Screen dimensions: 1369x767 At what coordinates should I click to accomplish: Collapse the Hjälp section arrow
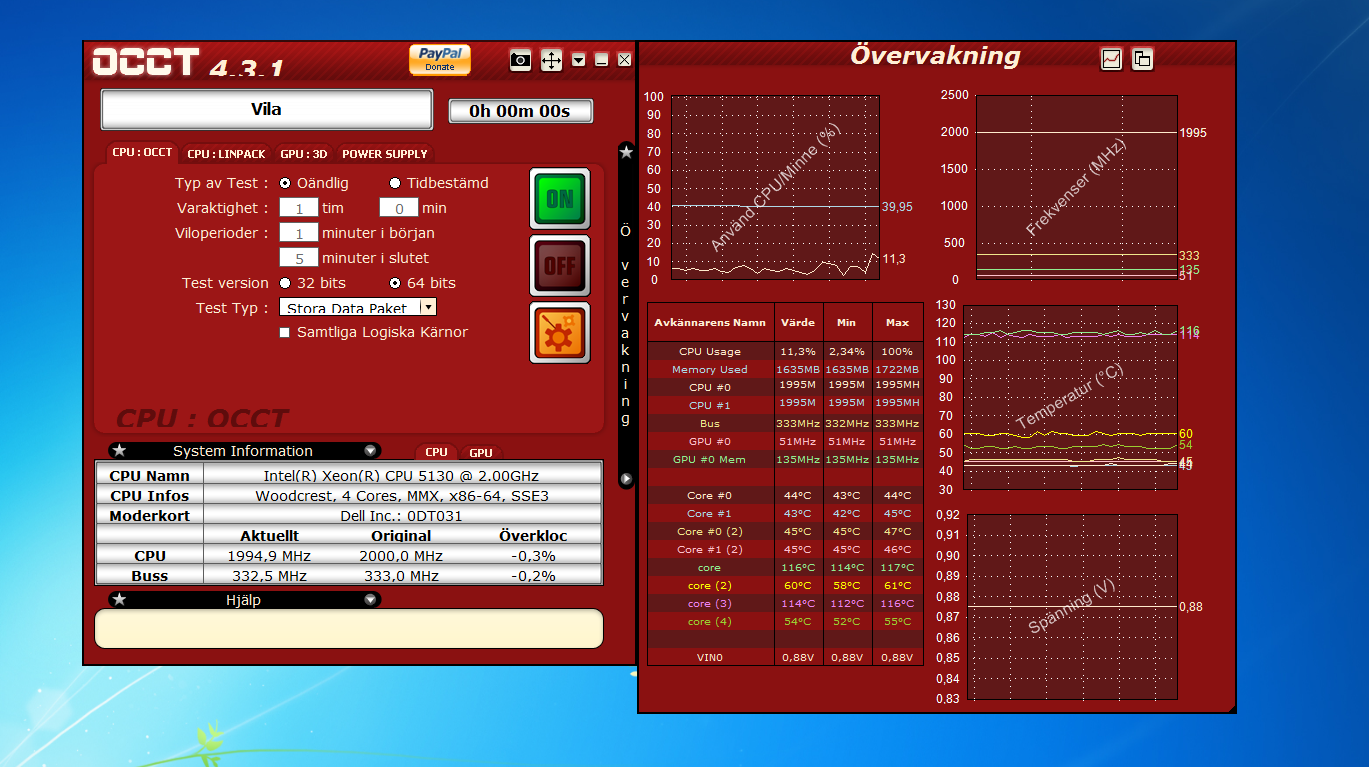(370, 600)
